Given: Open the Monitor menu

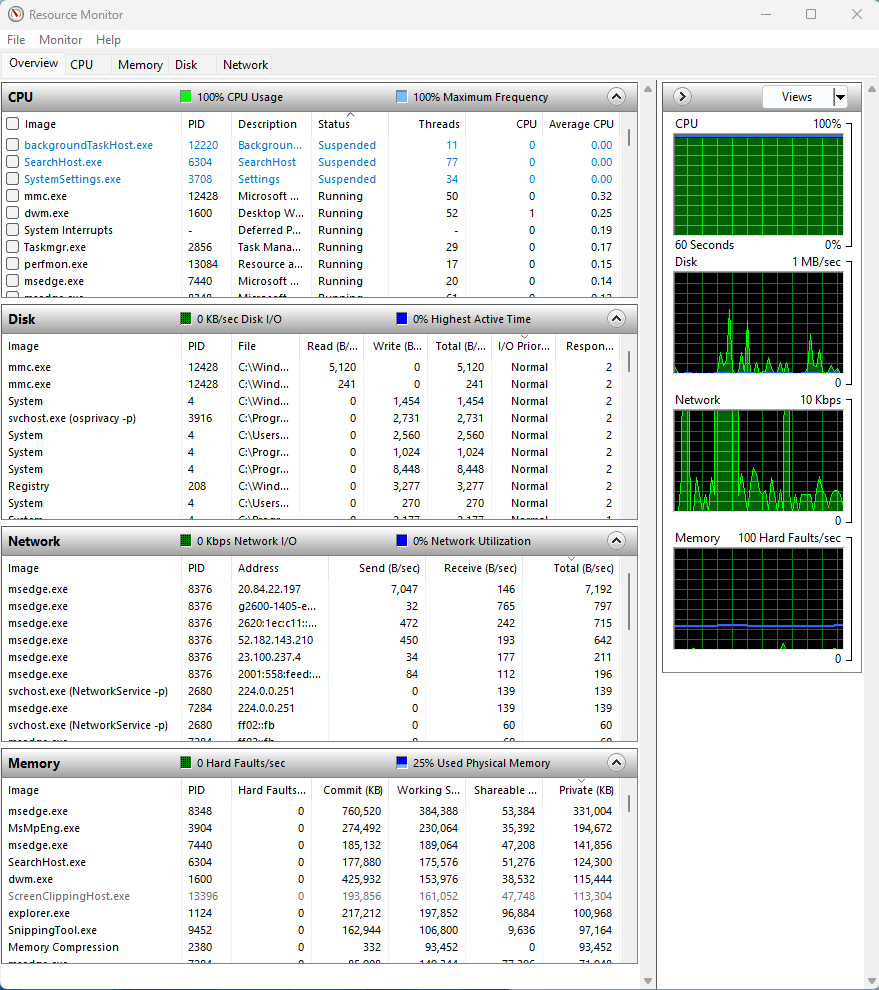Looking at the screenshot, I should [61, 40].
